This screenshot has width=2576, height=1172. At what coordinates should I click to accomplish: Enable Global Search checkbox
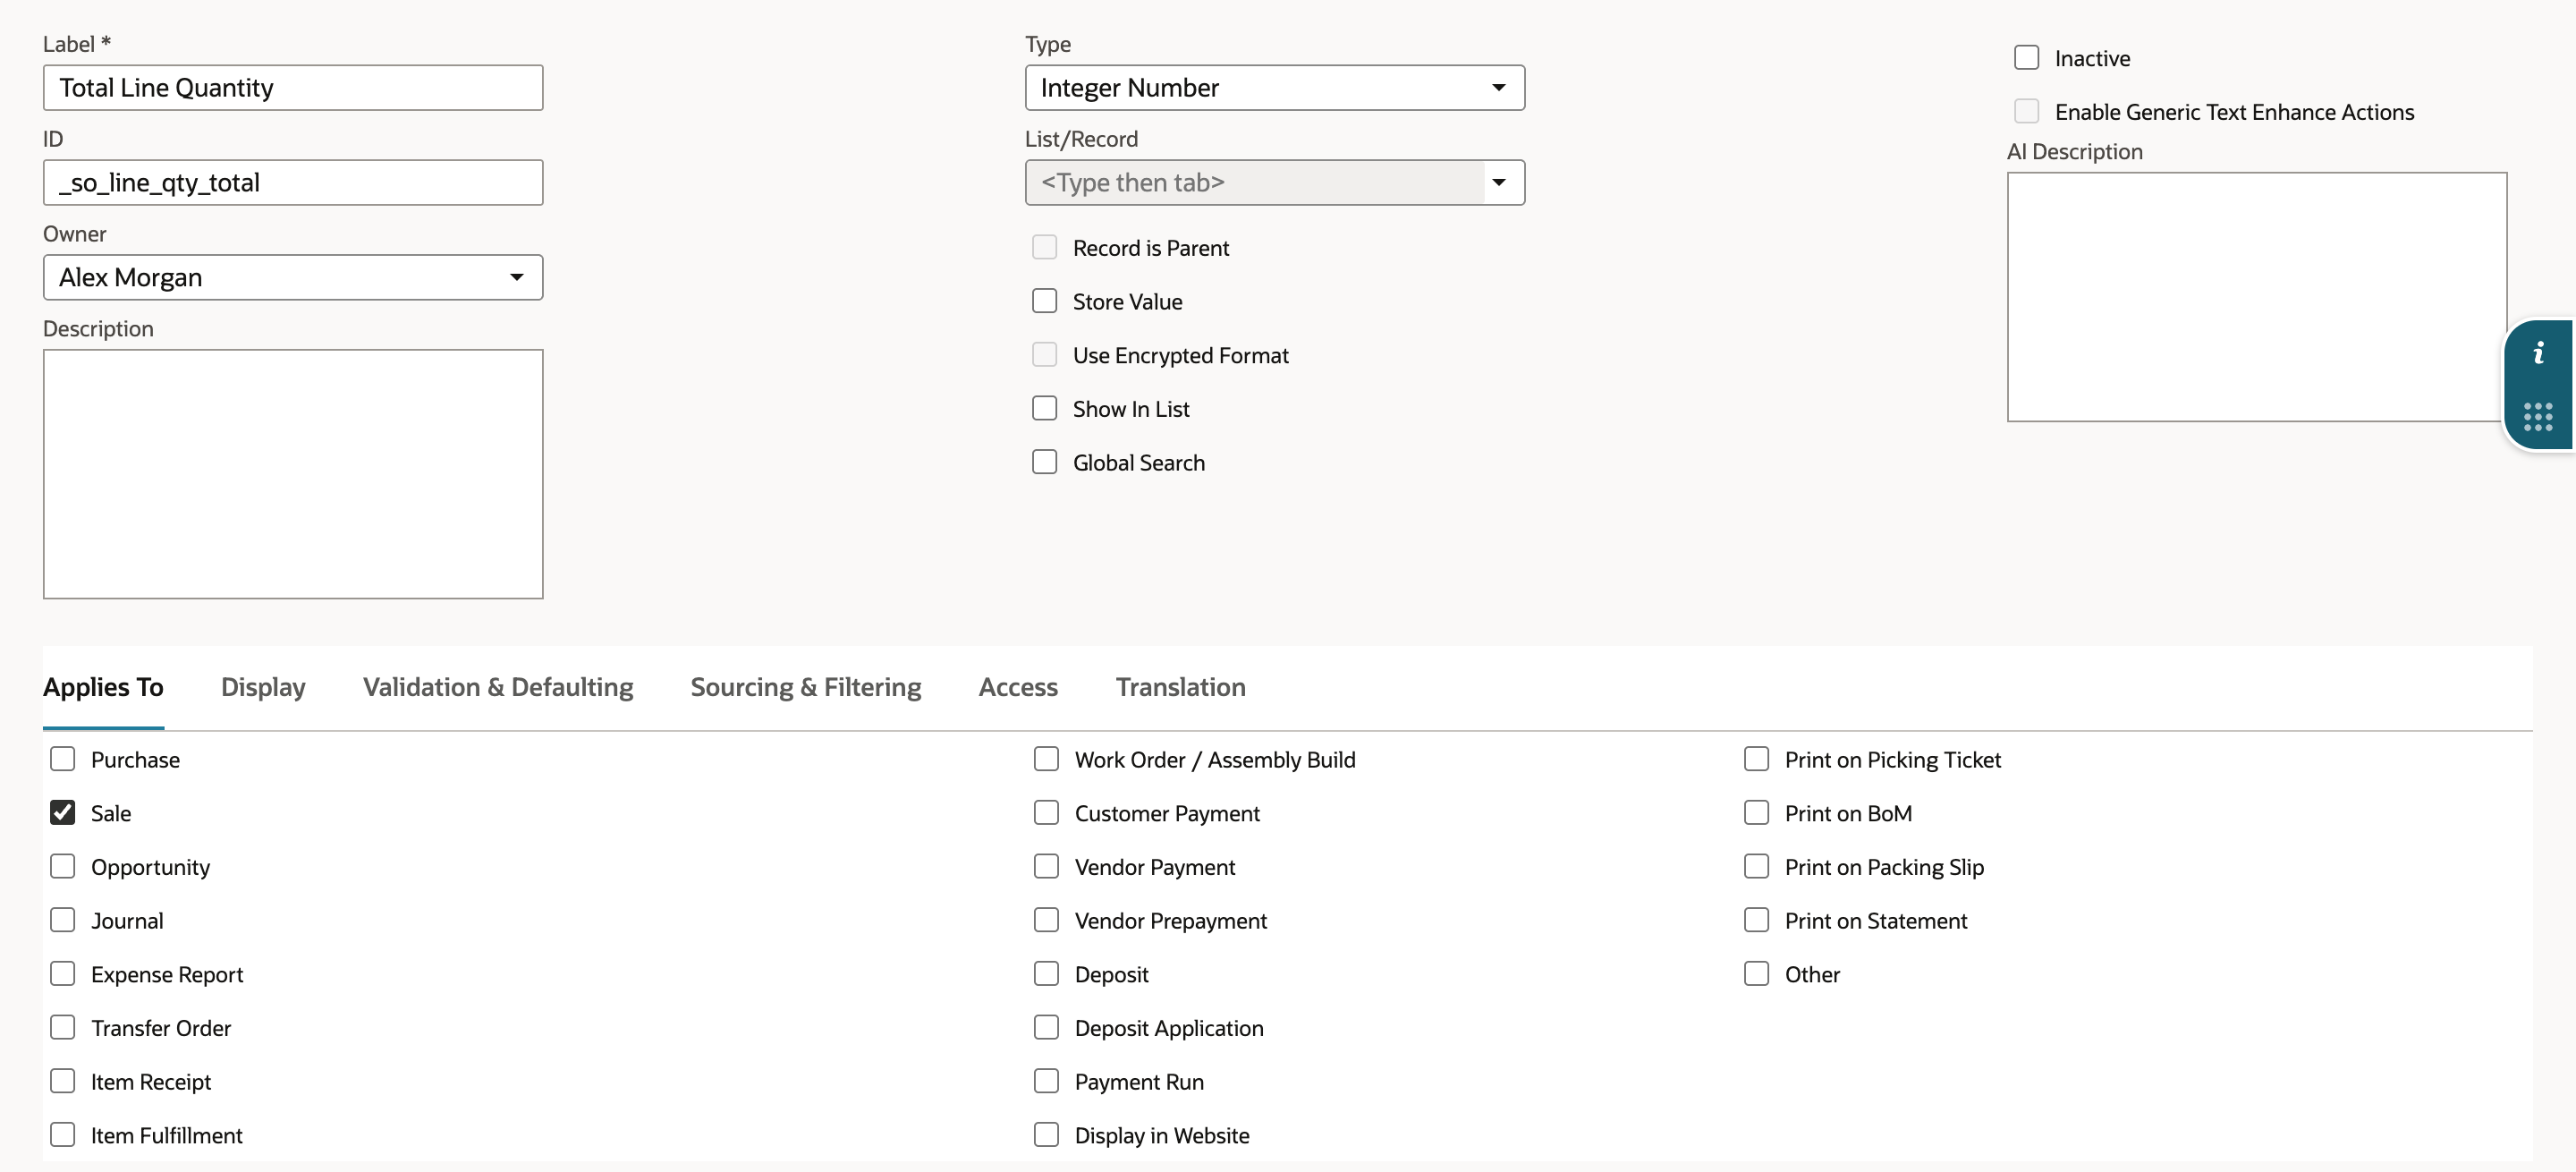coord(1044,462)
